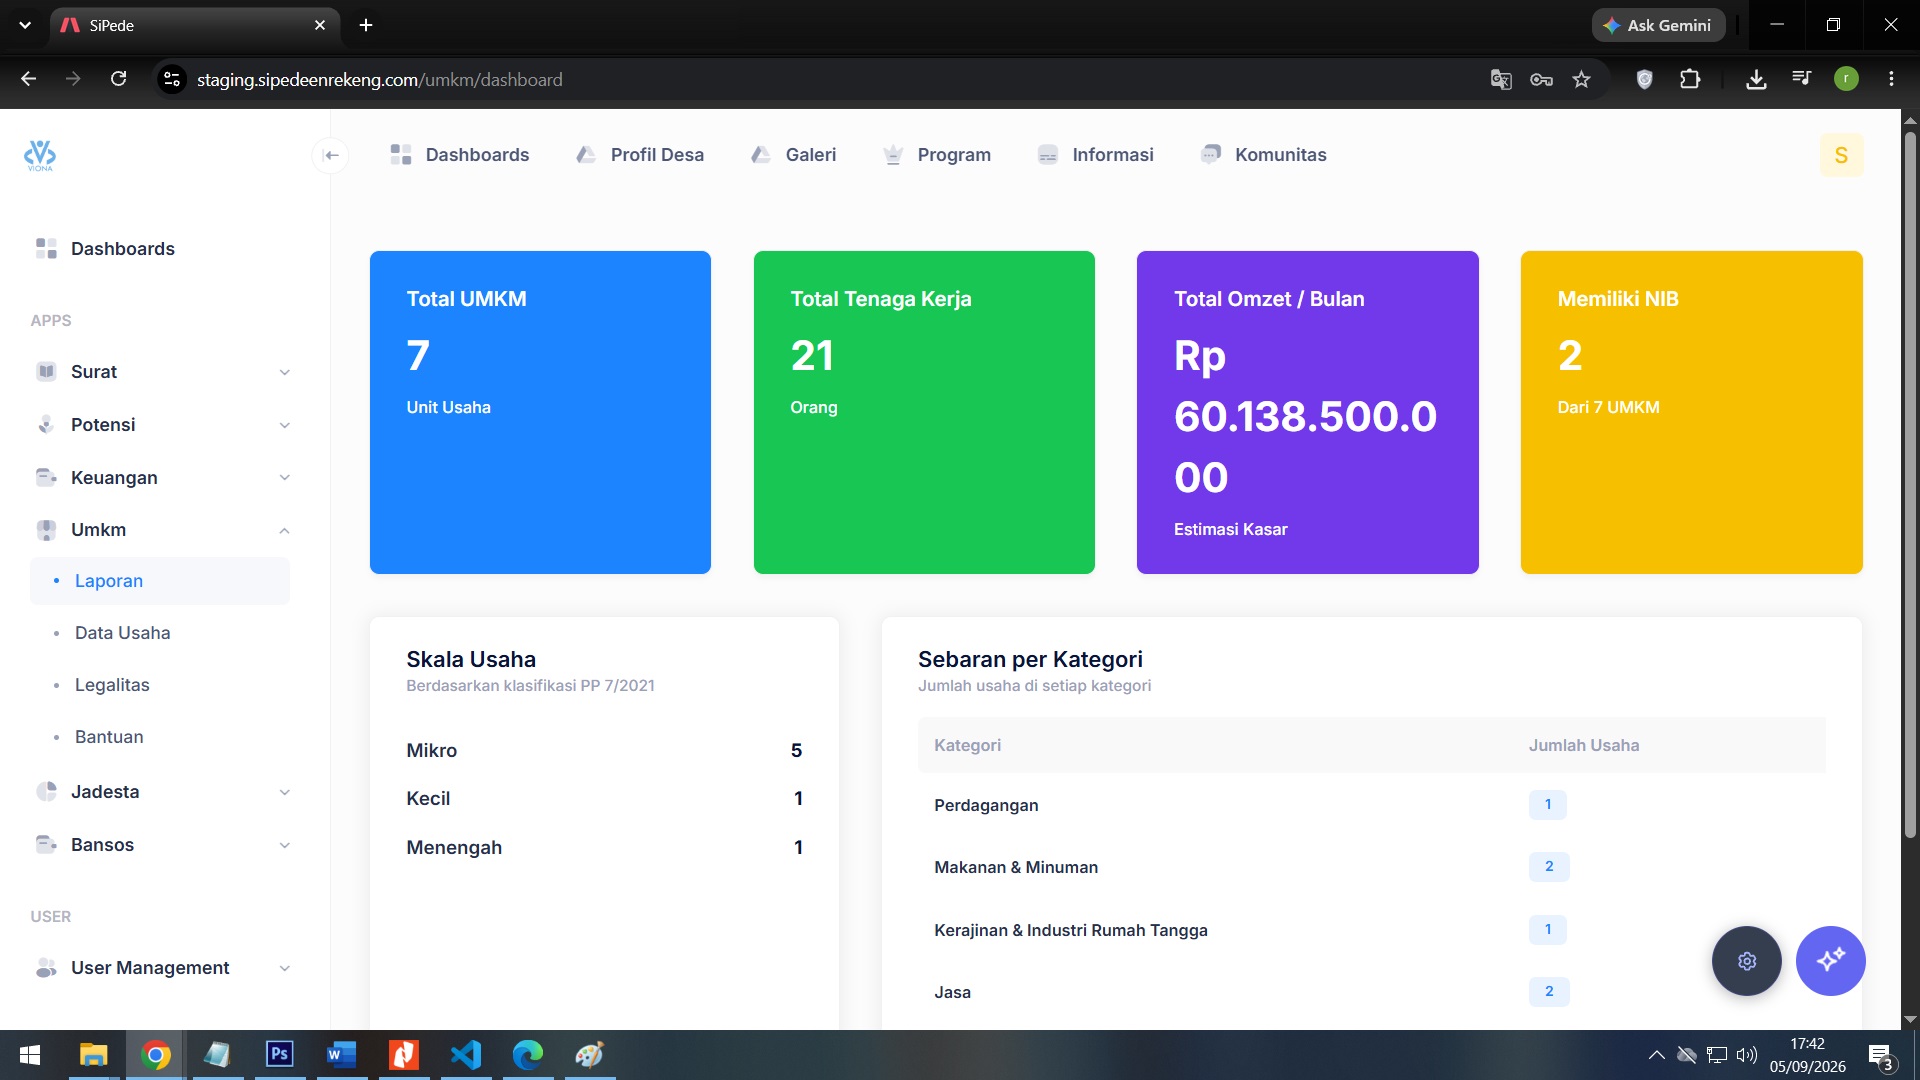This screenshot has width=1920, height=1080.
Task: Open the Galeri top menu
Action: [794, 155]
